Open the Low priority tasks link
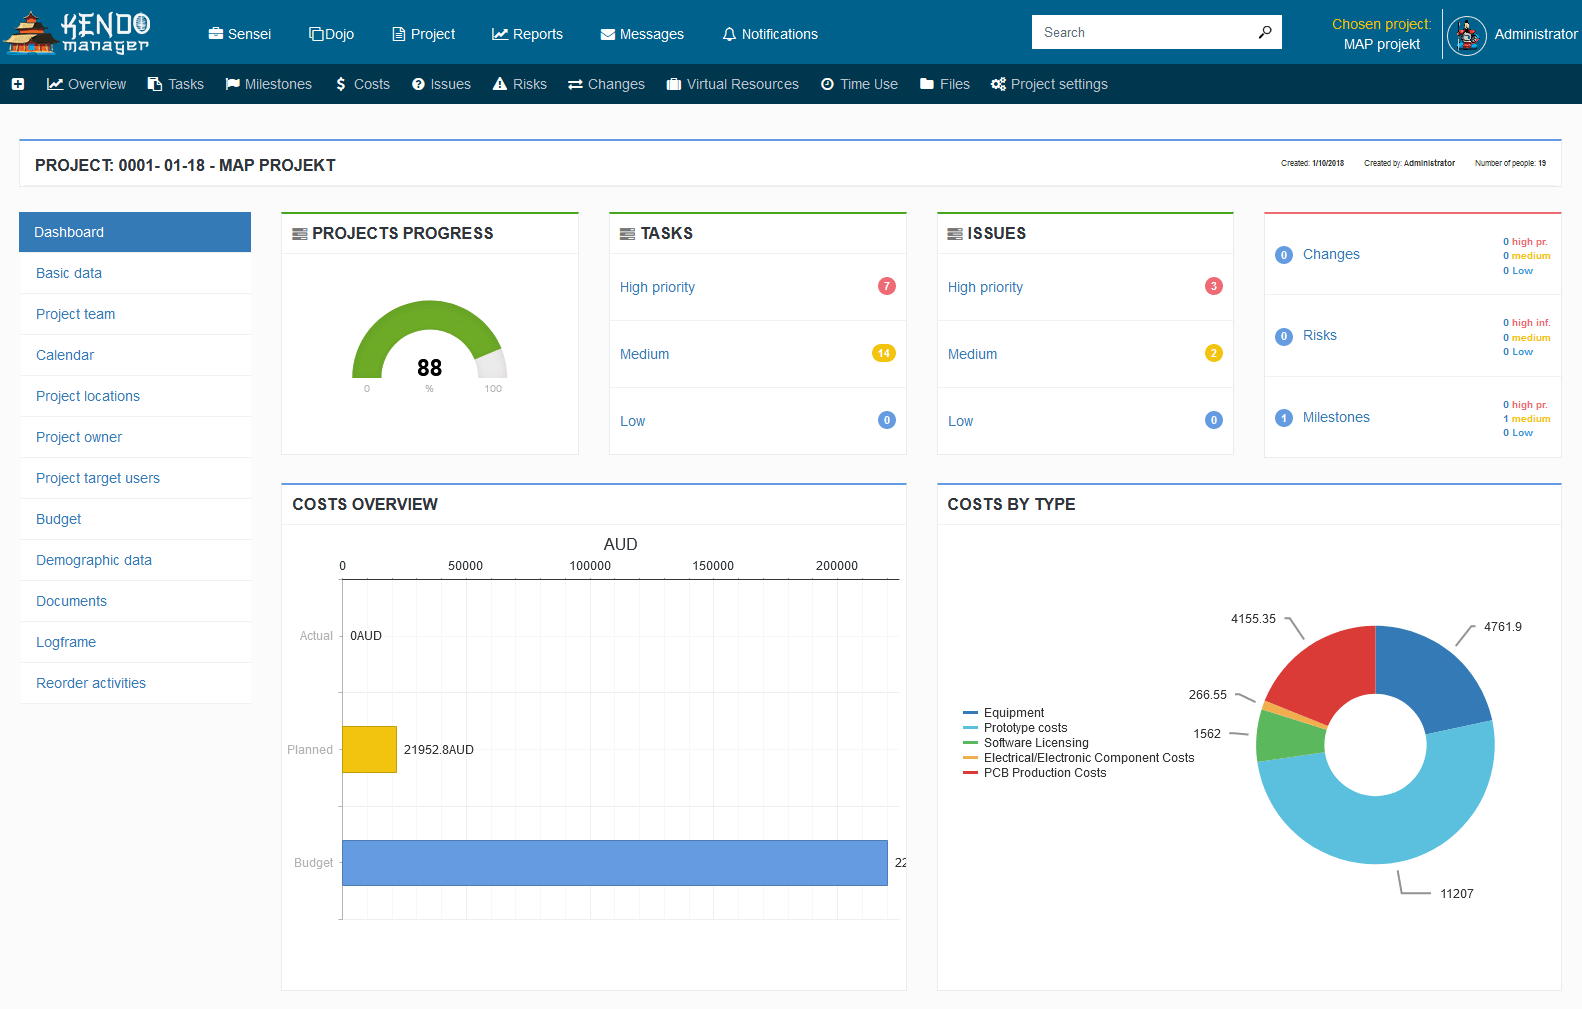This screenshot has height=1009, width=1582. coord(632,421)
